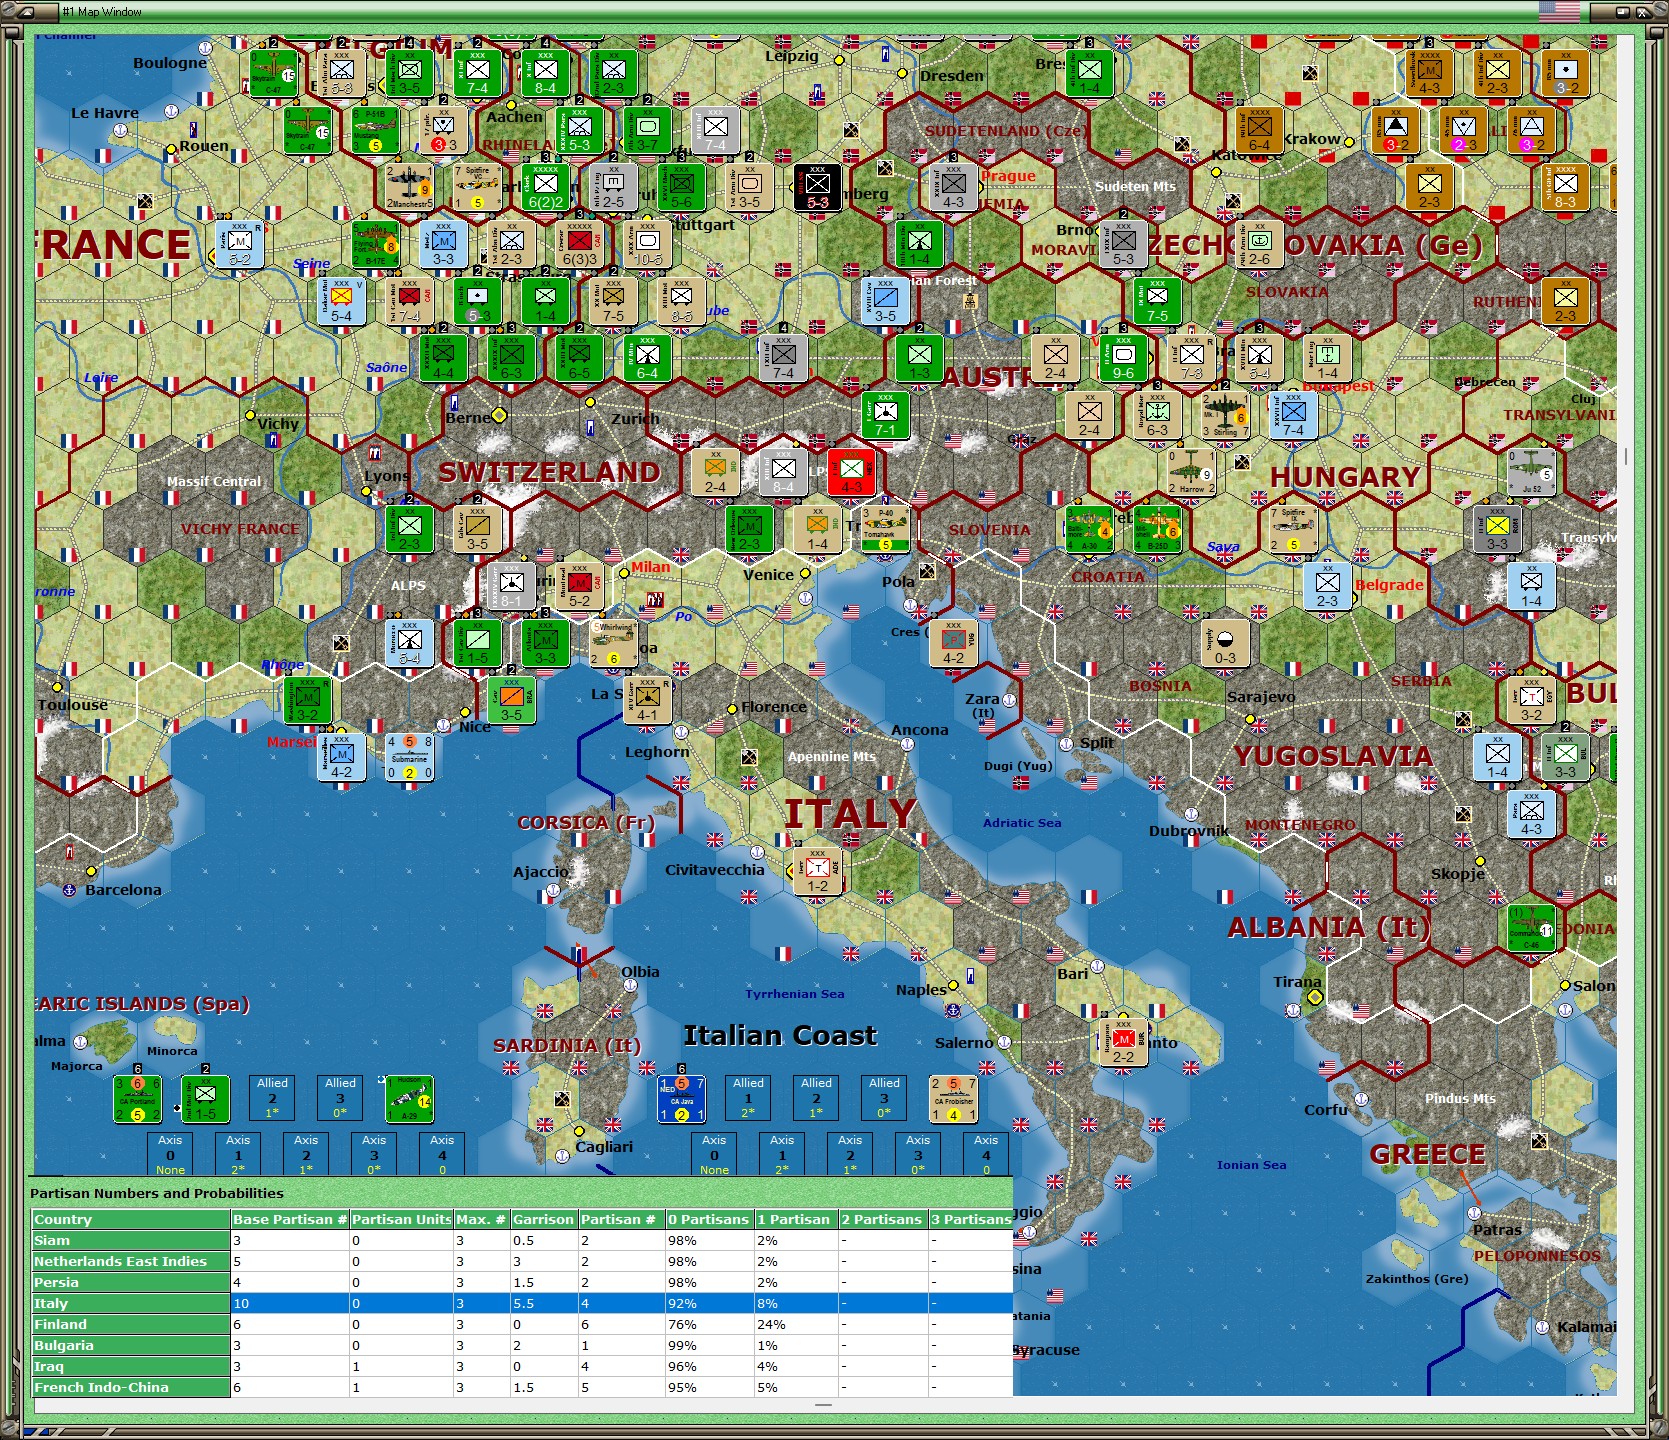Select the Persia row
This screenshot has width=1669, height=1440.
(x=522, y=1282)
